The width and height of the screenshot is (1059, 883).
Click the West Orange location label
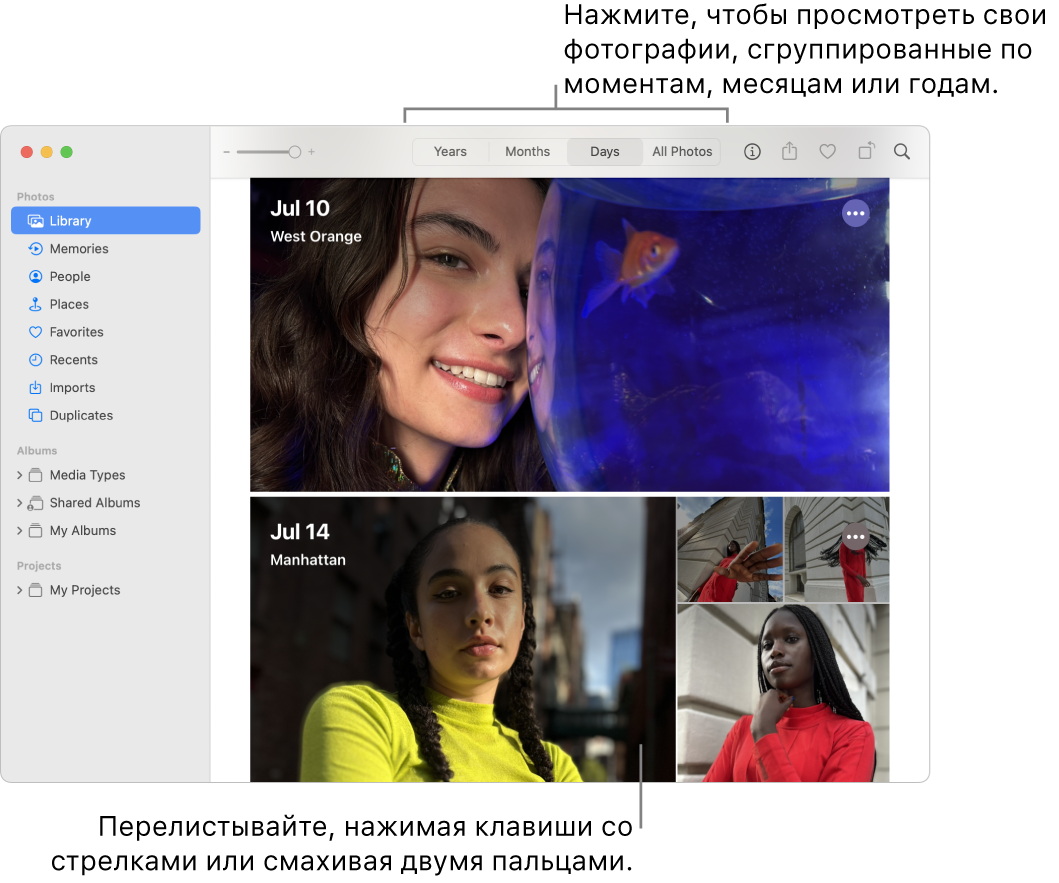click(316, 236)
